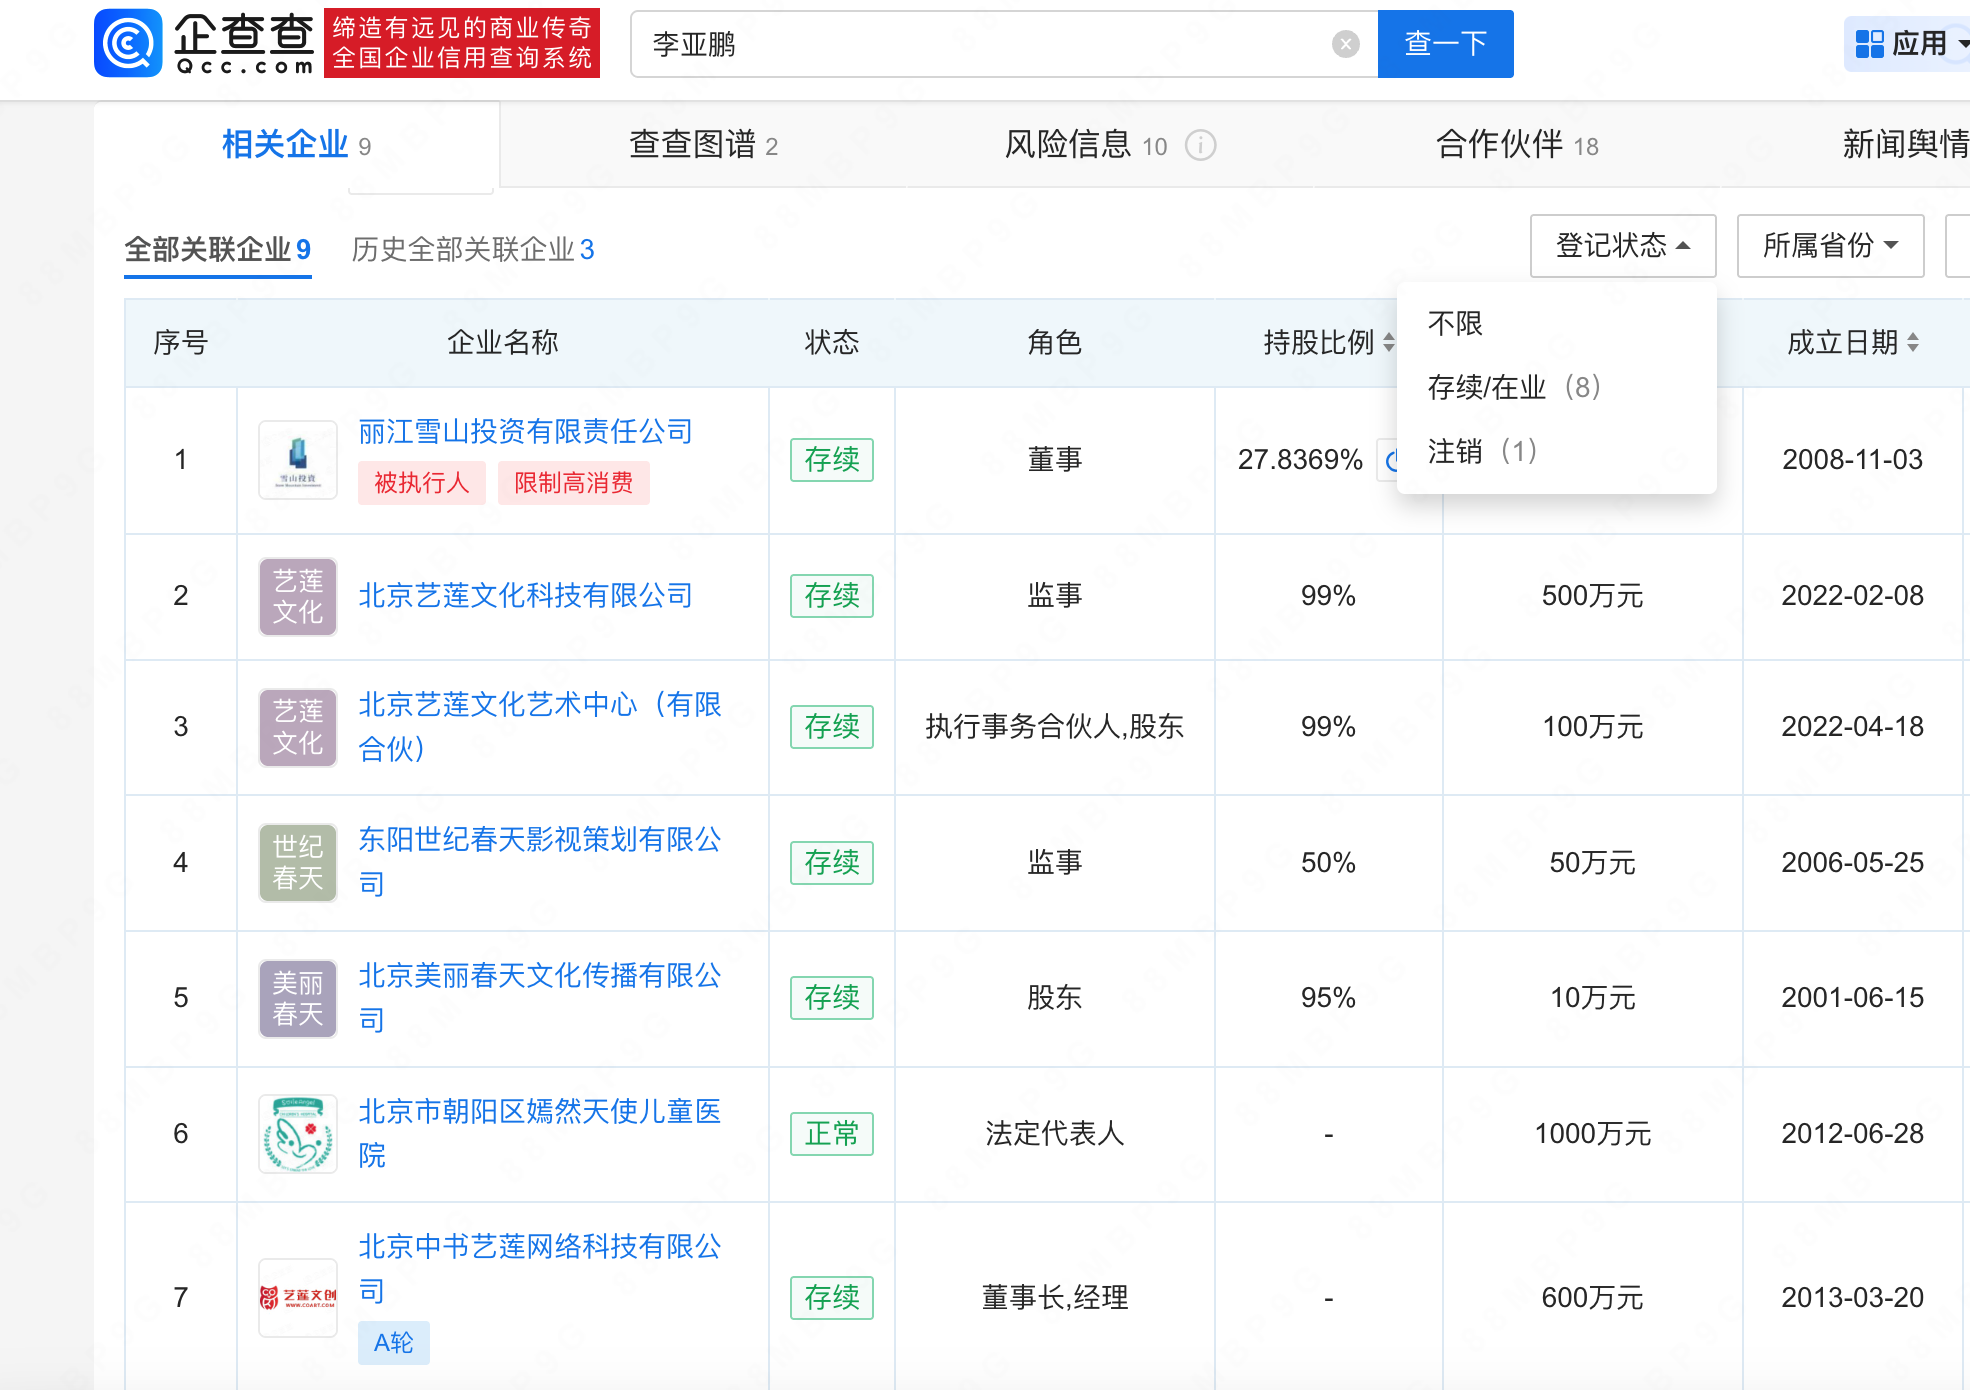Click the 北京中书艺莲 company logo icon

click(x=298, y=1297)
